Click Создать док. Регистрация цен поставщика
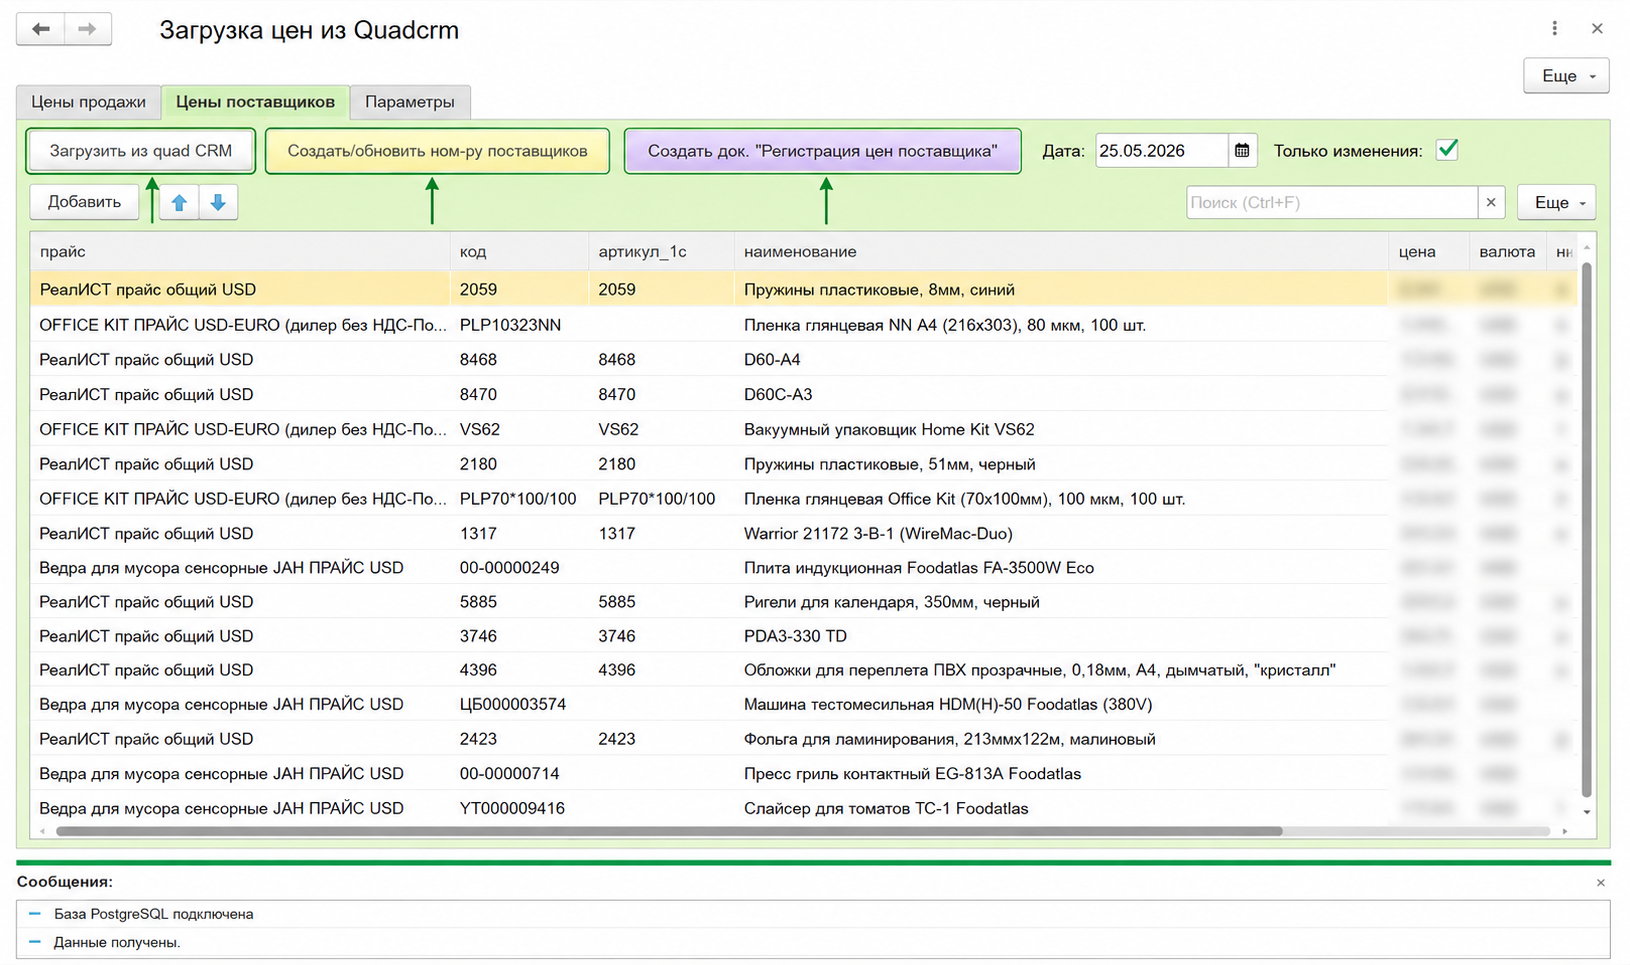This screenshot has height=965, width=1630. 822,151
